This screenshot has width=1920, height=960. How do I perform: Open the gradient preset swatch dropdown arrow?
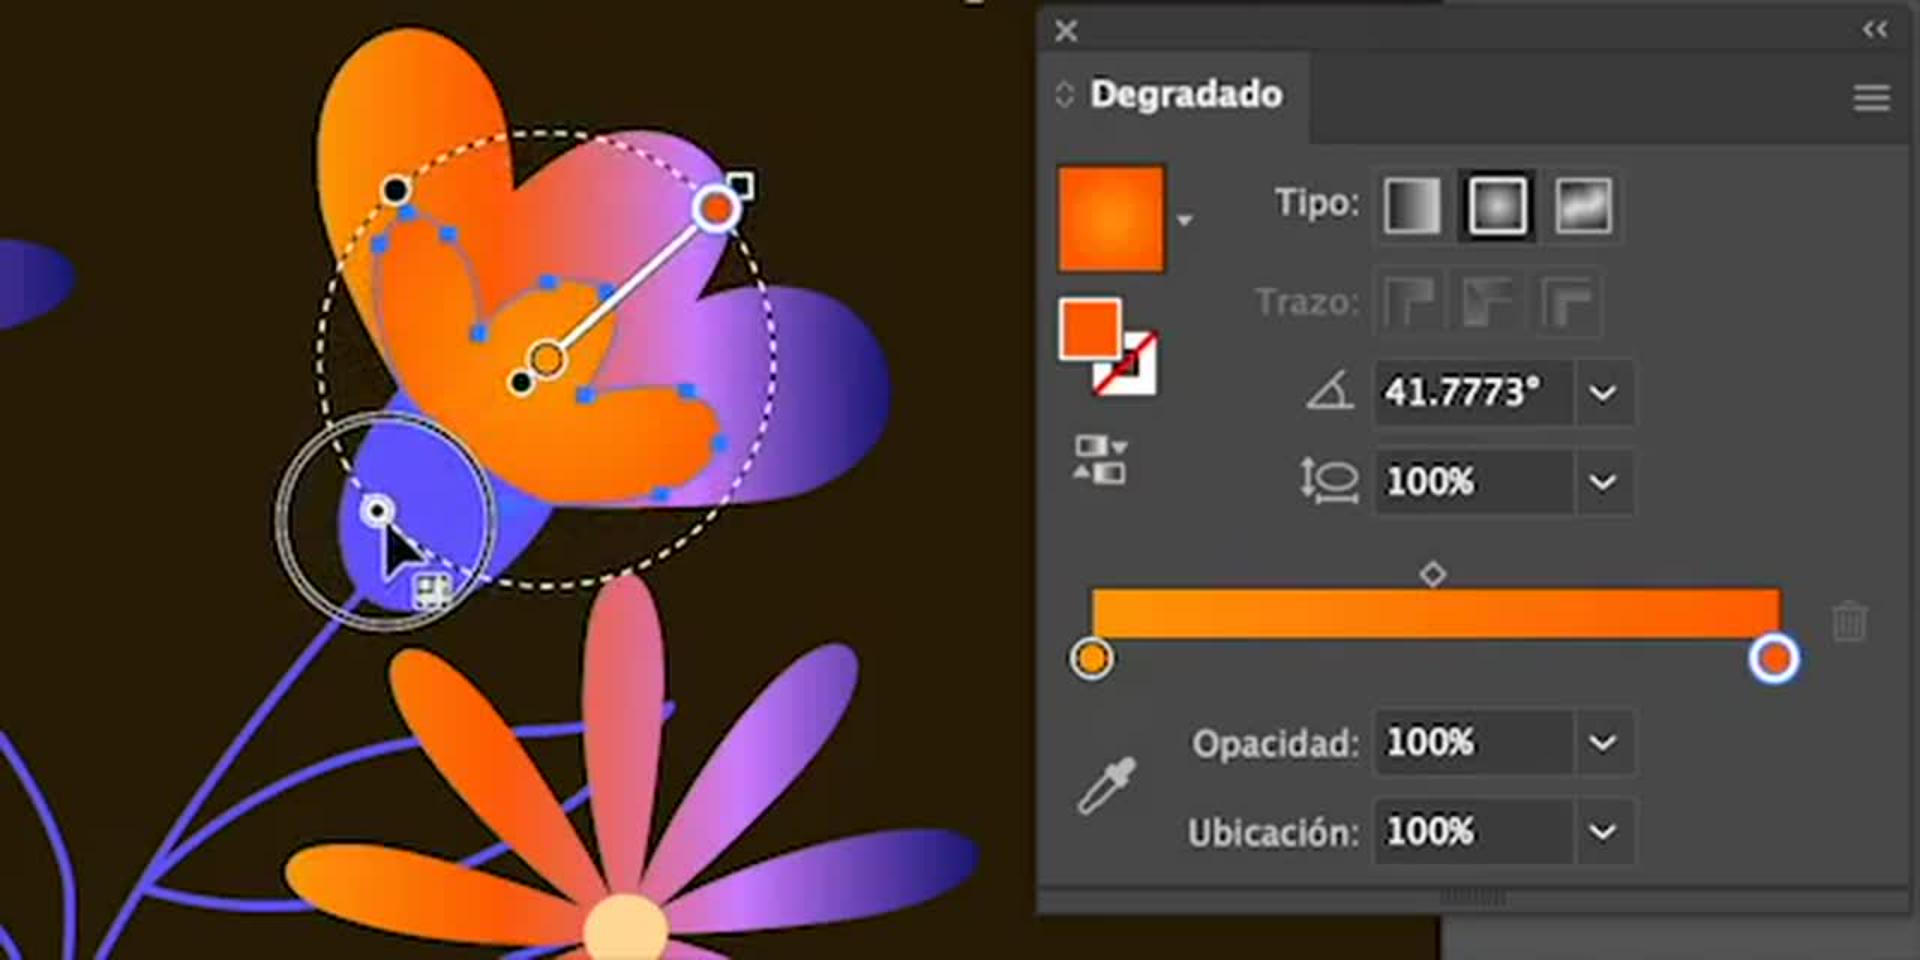point(1185,220)
